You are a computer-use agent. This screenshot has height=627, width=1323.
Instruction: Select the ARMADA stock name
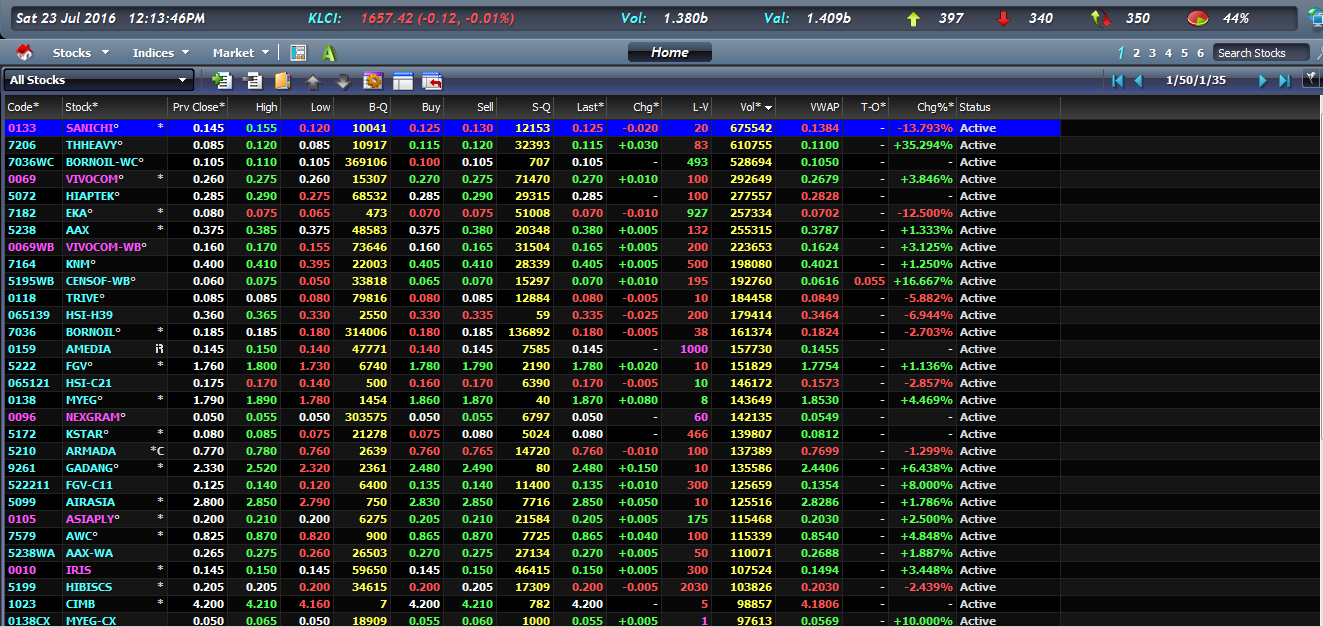(91, 451)
